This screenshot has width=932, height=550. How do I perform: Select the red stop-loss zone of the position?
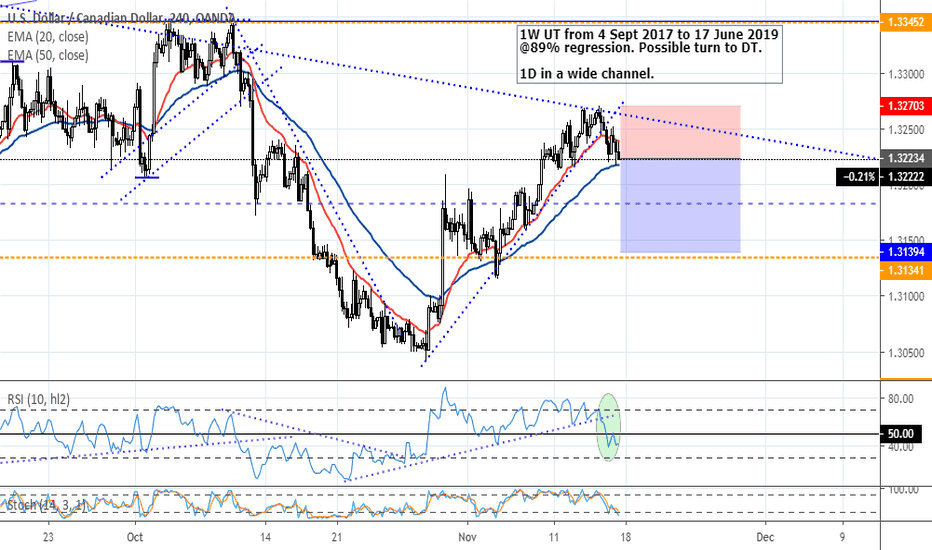(x=680, y=131)
